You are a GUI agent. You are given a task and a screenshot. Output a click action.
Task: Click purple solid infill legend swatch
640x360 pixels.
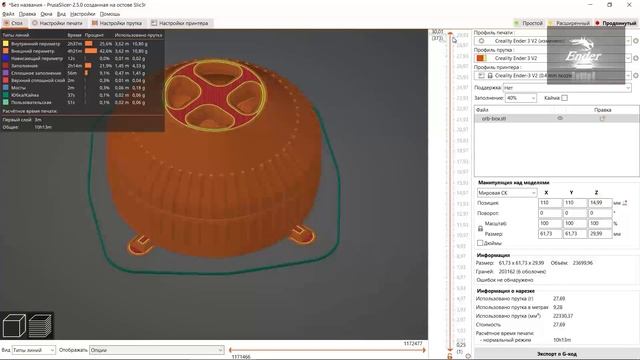tap(6, 73)
